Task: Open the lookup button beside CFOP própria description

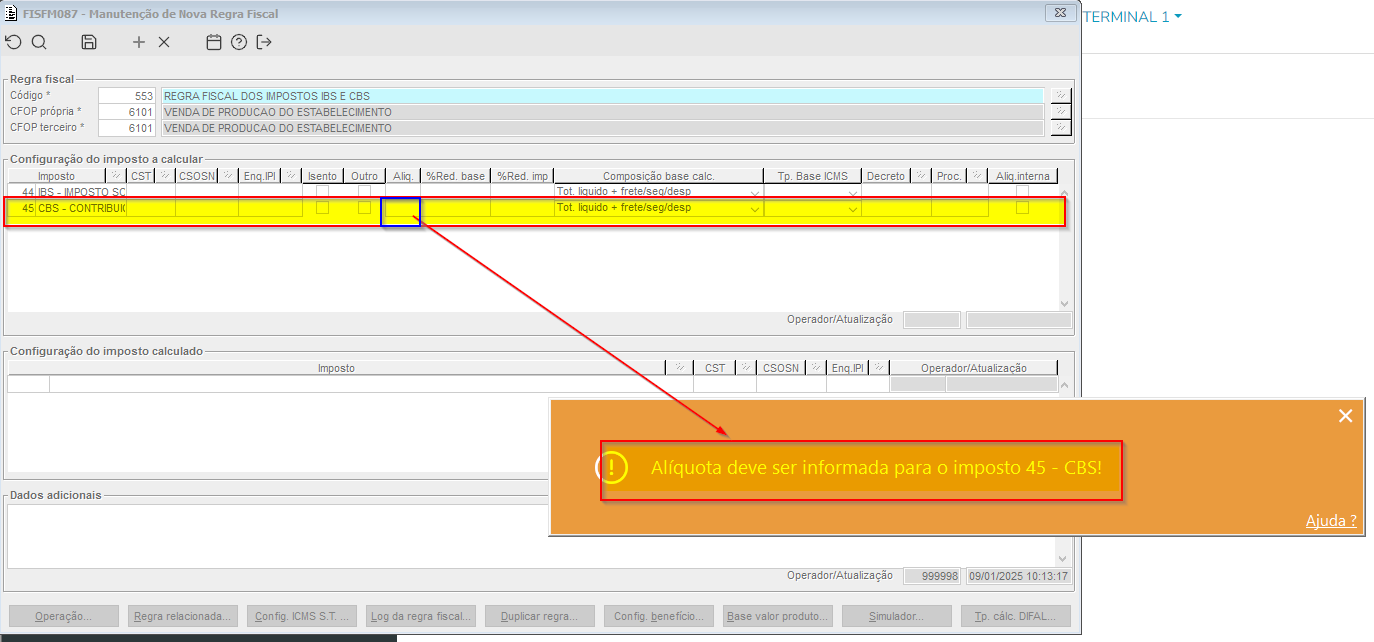Action: click(x=1061, y=112)
